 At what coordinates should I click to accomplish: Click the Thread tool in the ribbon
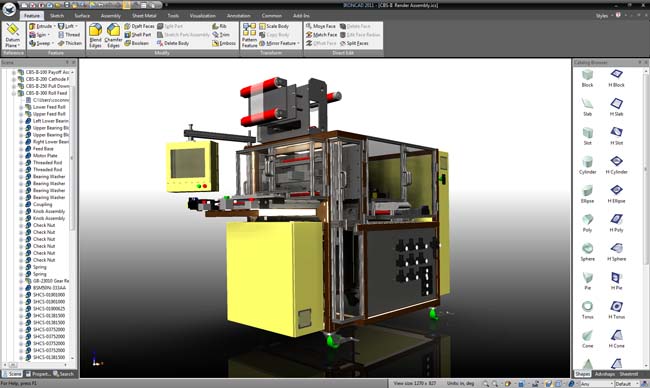69,35
